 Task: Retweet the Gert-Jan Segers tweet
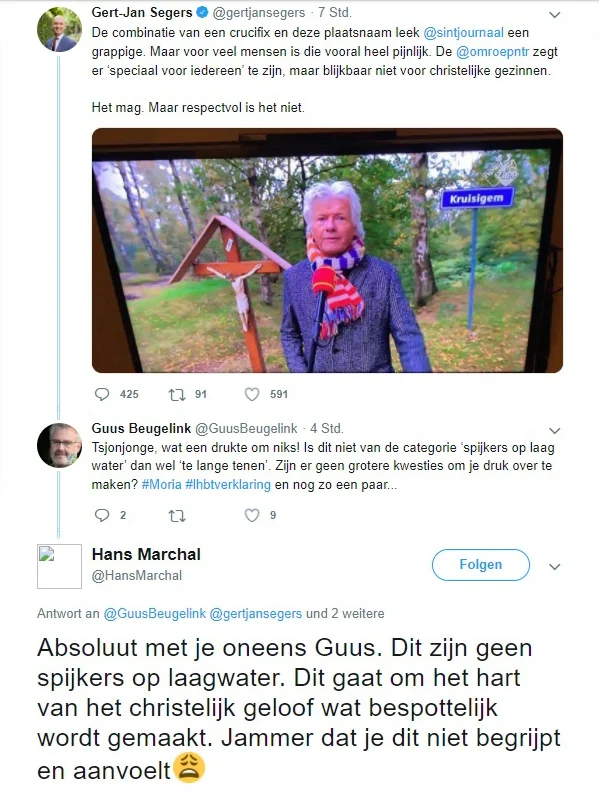coord(177,394)
